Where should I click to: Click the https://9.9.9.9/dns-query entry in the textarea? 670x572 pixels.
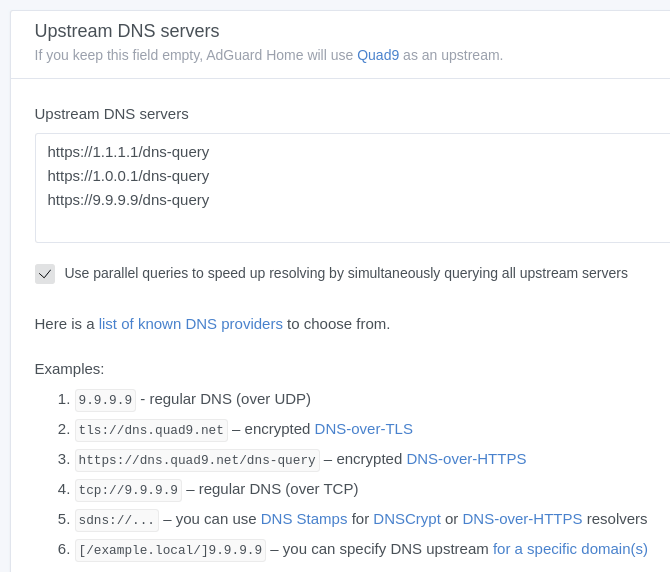128,200
